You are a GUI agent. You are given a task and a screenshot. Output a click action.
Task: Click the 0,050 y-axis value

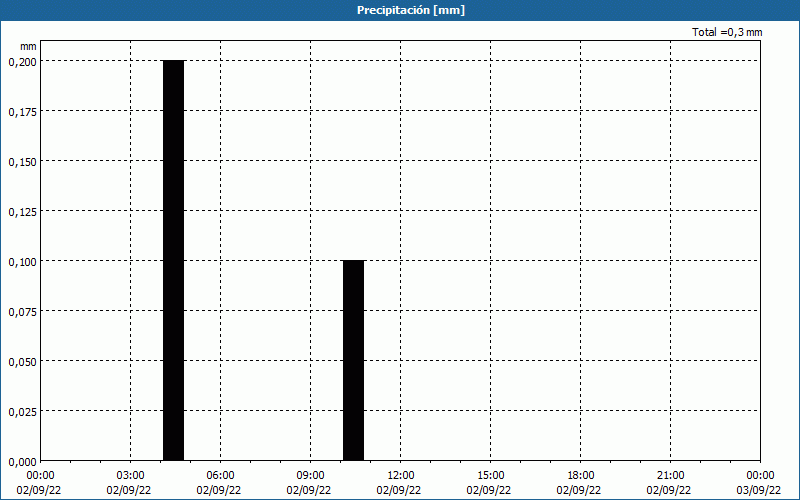coord(22,362)
